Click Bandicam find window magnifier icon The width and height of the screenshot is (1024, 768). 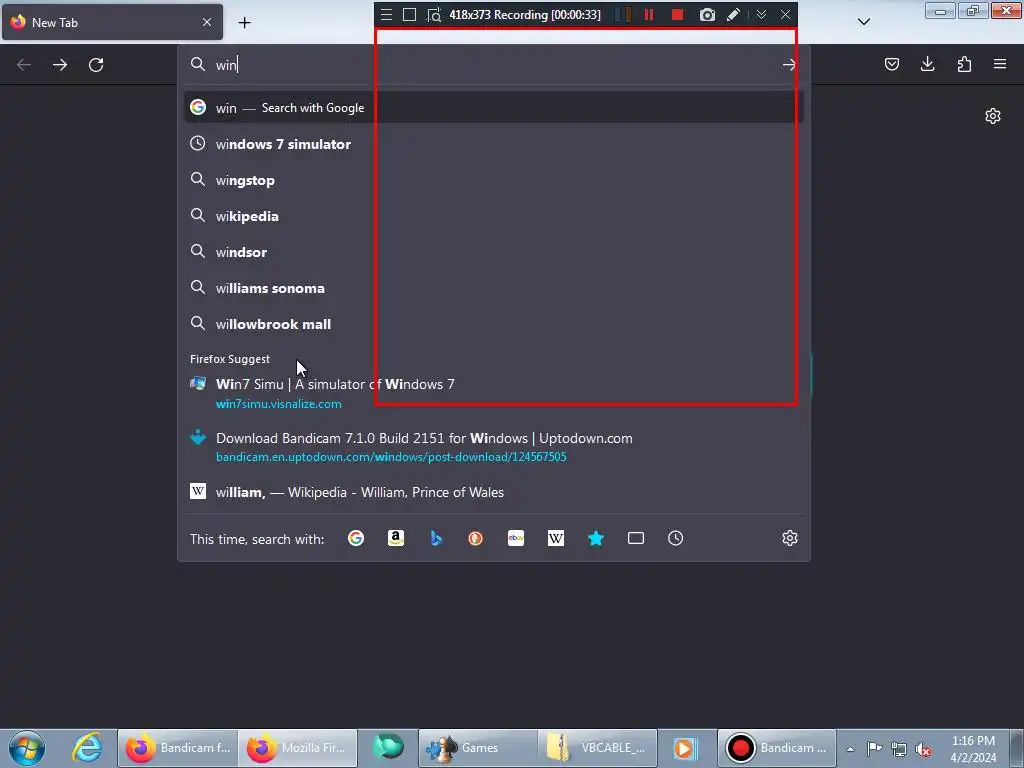434,14
